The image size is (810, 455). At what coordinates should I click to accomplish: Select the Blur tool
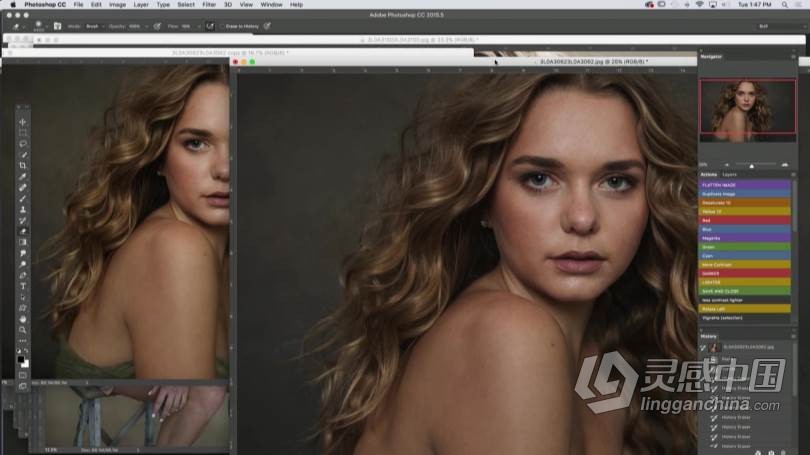point(23,254)
